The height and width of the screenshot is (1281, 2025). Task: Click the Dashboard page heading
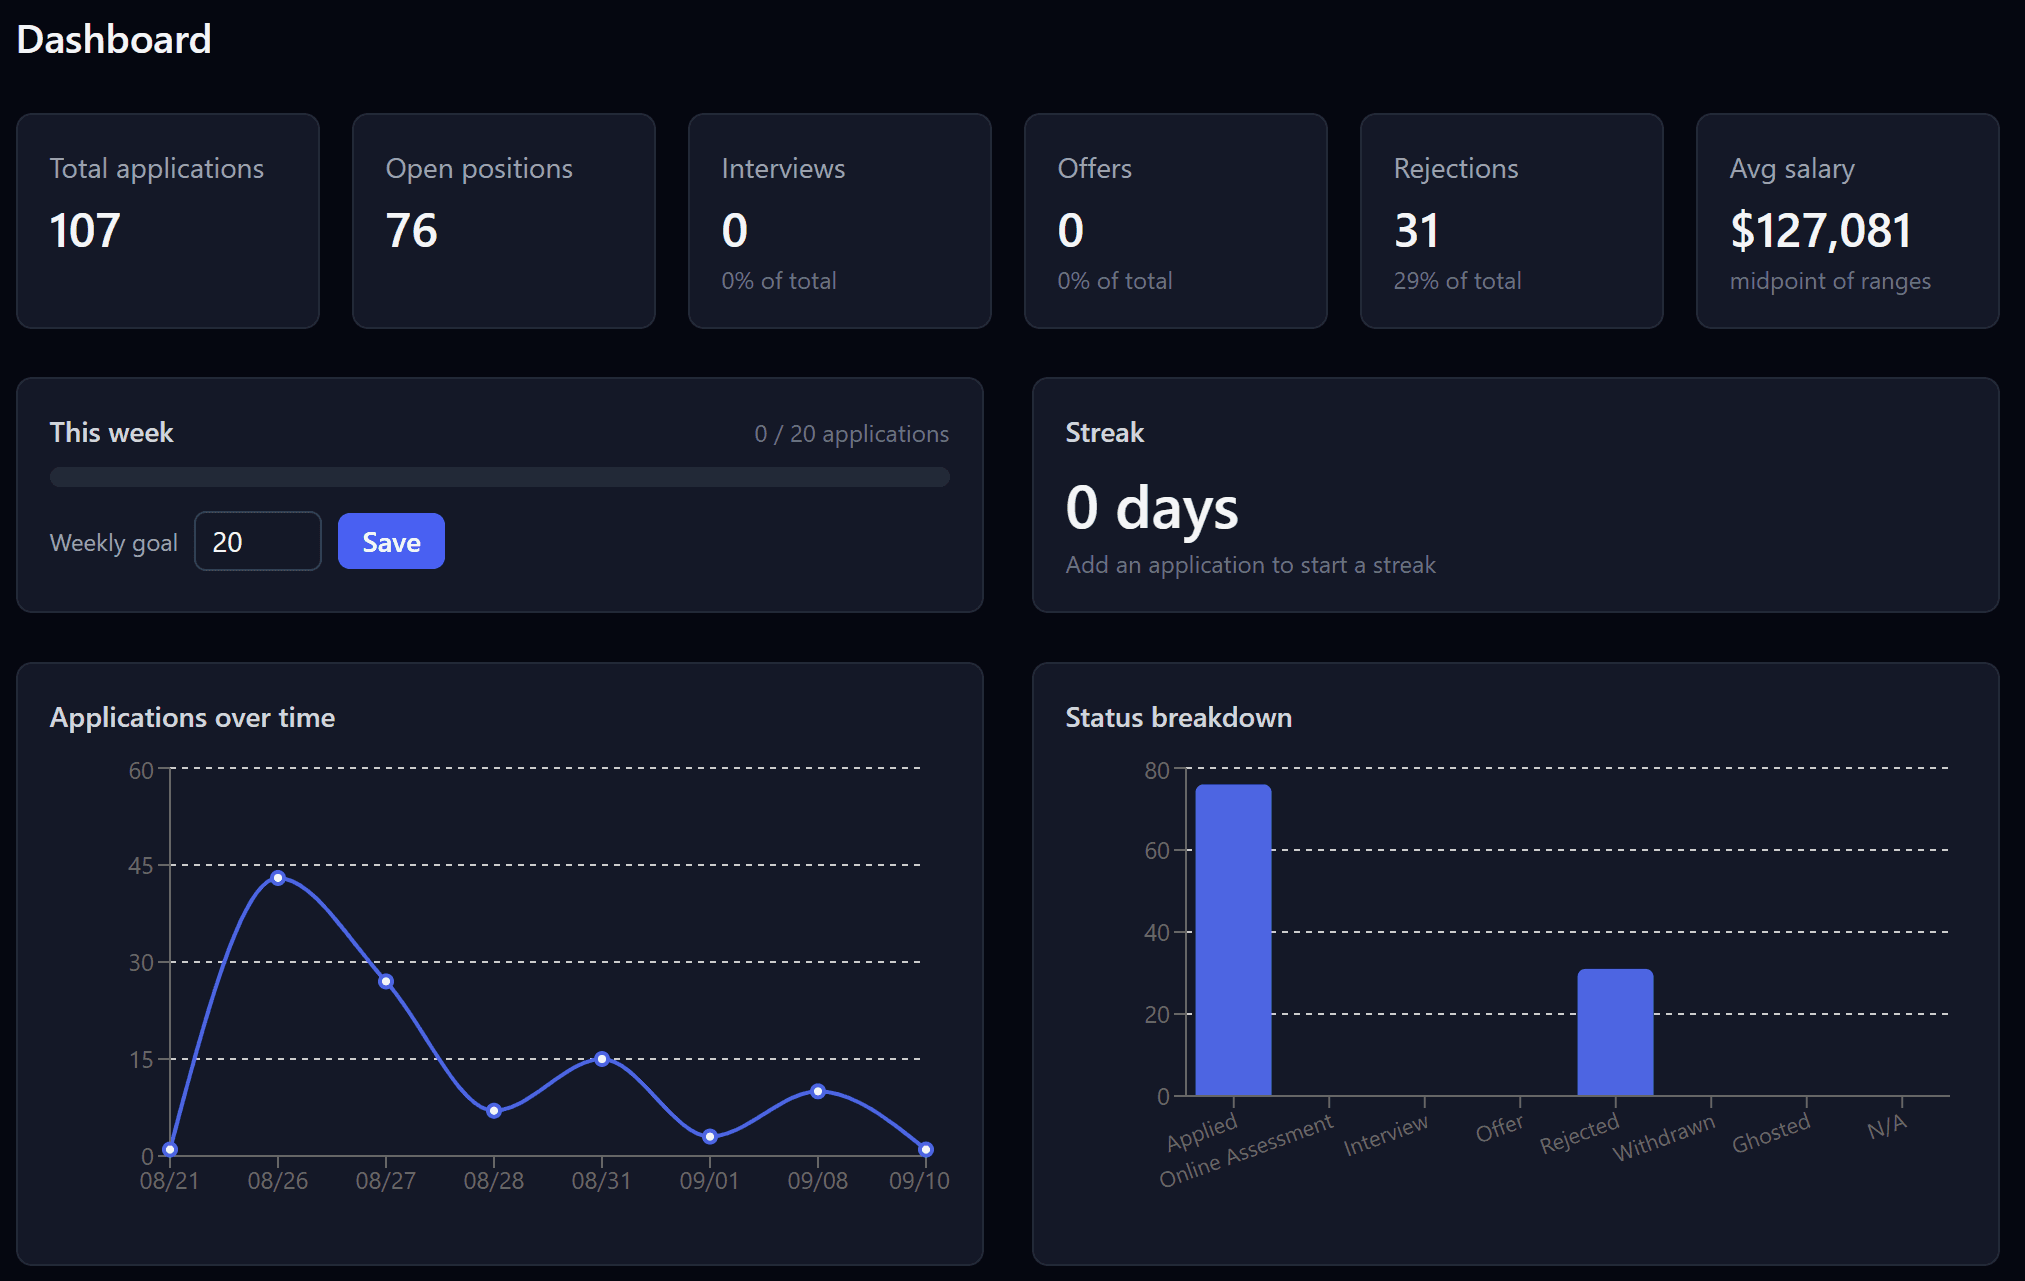(x=114, y=40)
